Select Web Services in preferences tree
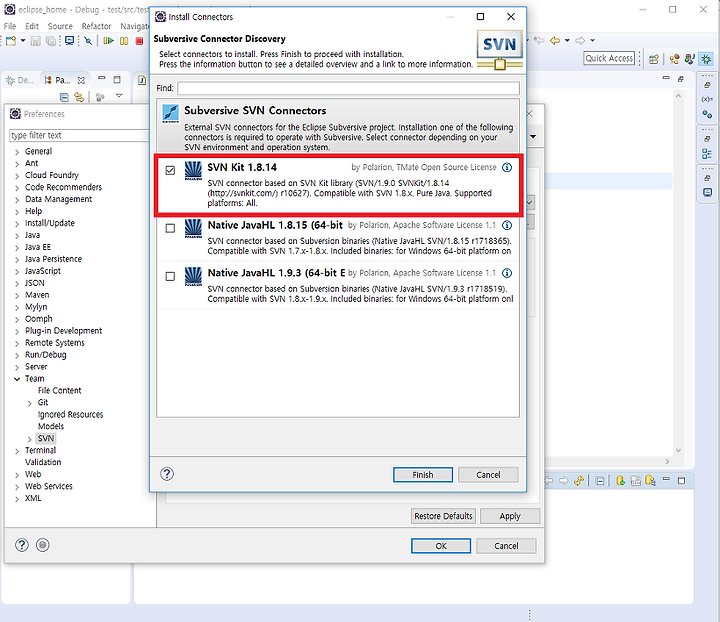Image resolution: width=720 pixels, height=622 pixels. (x=49, y=486)
